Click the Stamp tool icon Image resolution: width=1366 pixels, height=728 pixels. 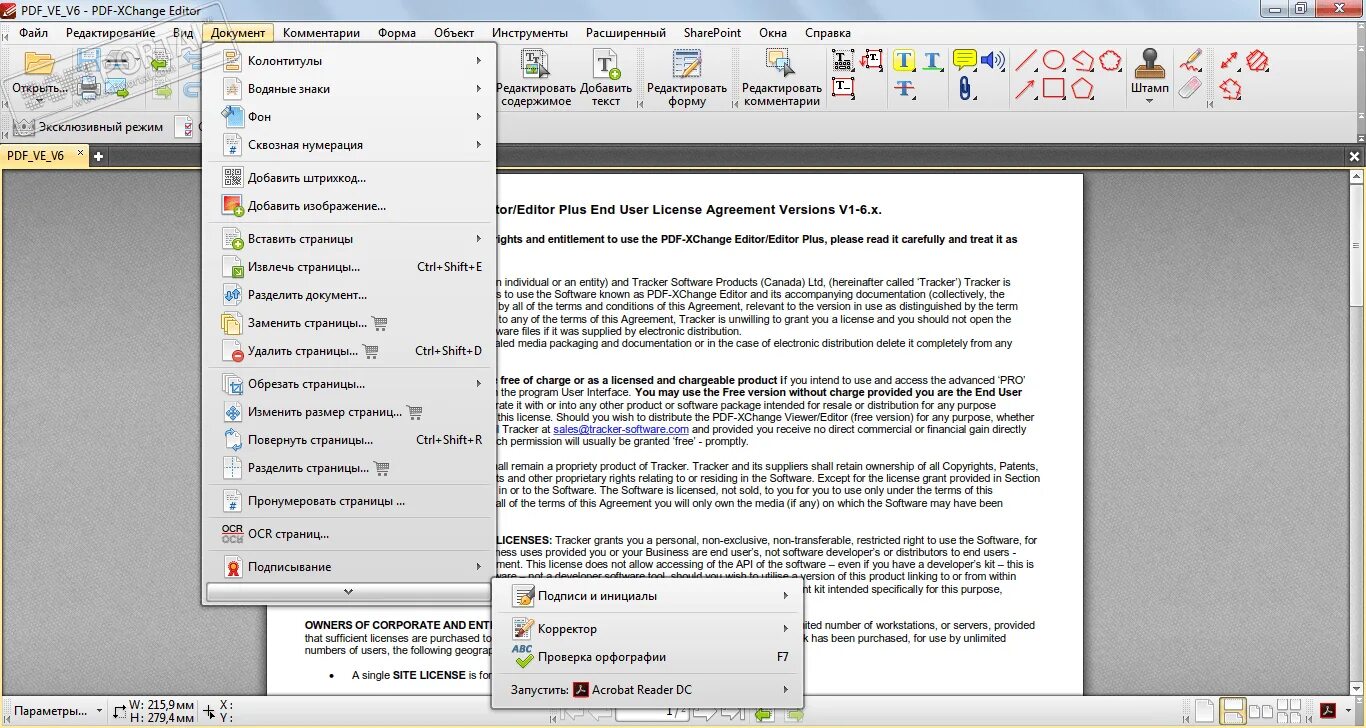pos(1150,63)
